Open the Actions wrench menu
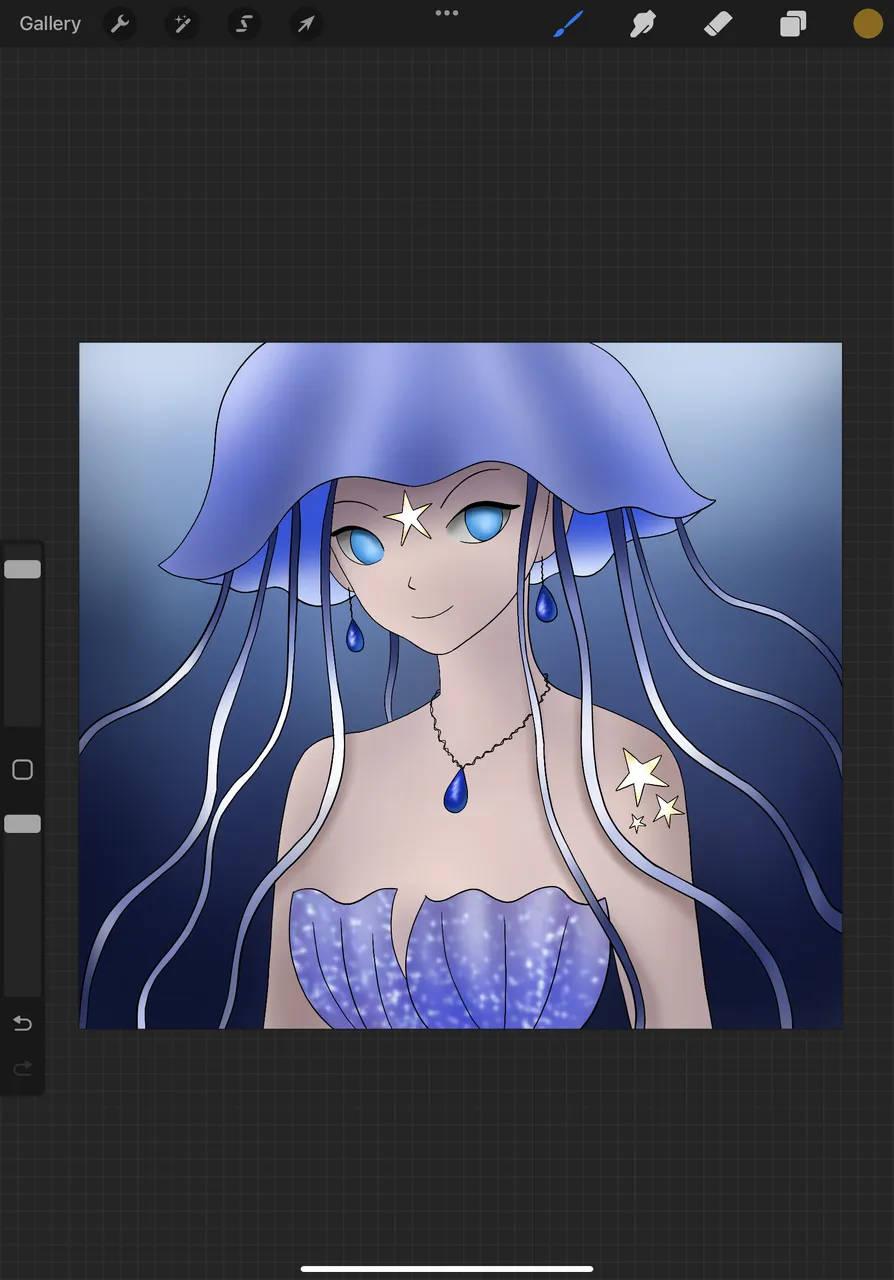 click(120, 24)
